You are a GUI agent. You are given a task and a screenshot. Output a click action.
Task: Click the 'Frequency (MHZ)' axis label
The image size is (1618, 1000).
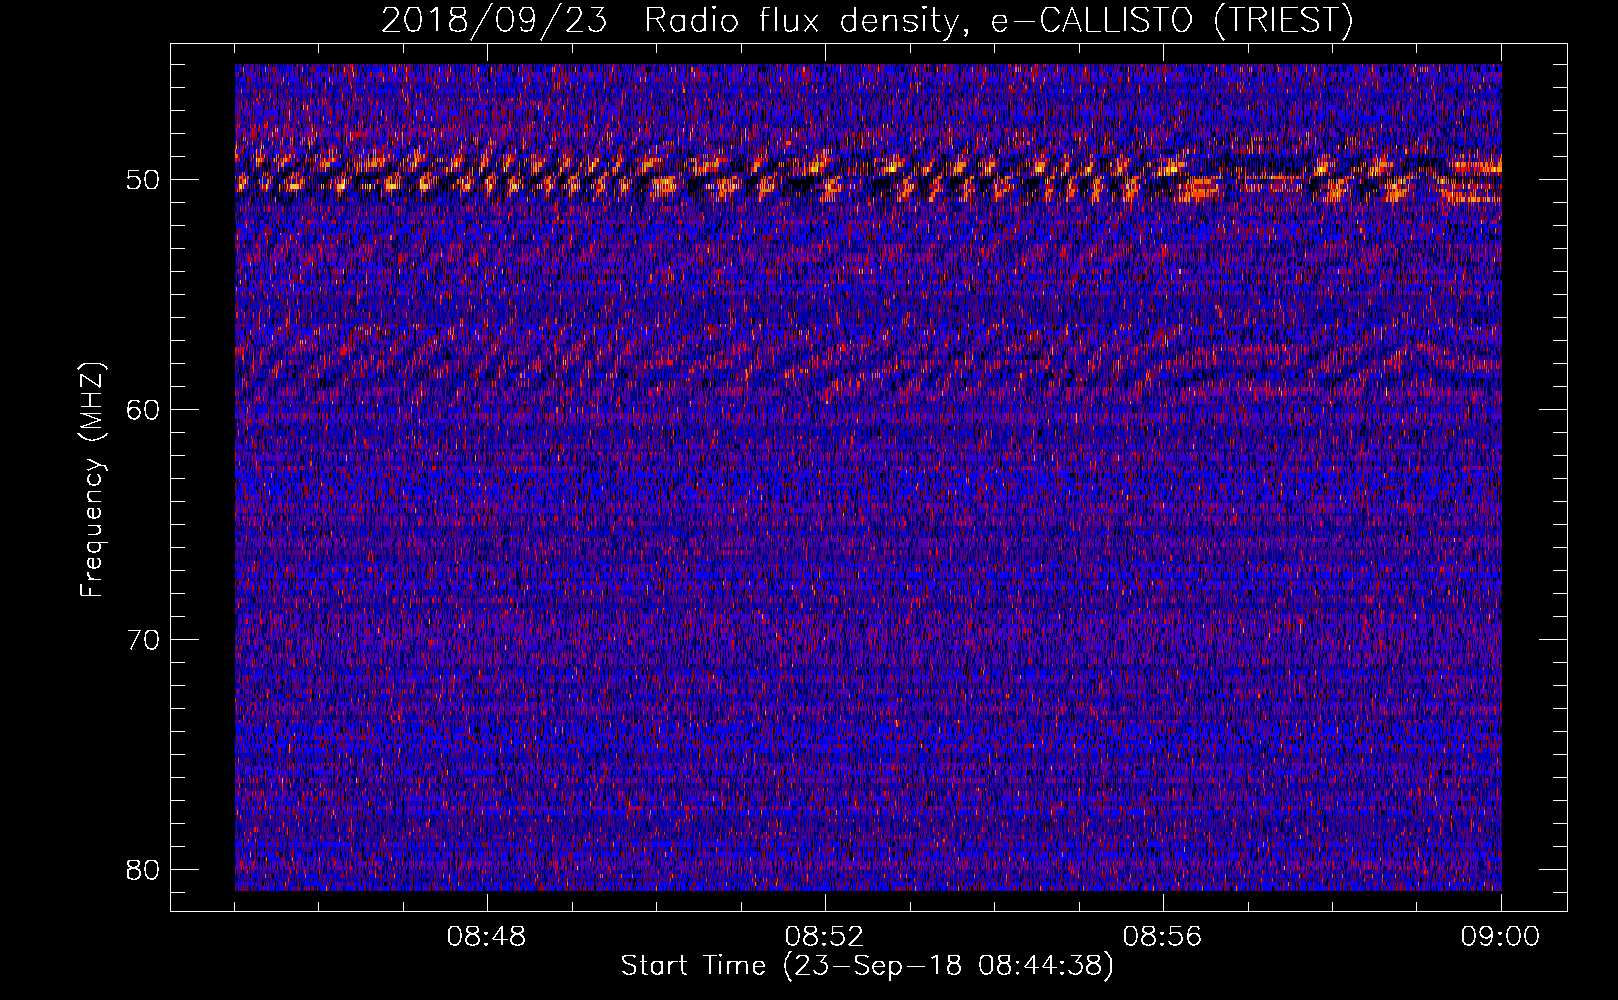(92, 480)
